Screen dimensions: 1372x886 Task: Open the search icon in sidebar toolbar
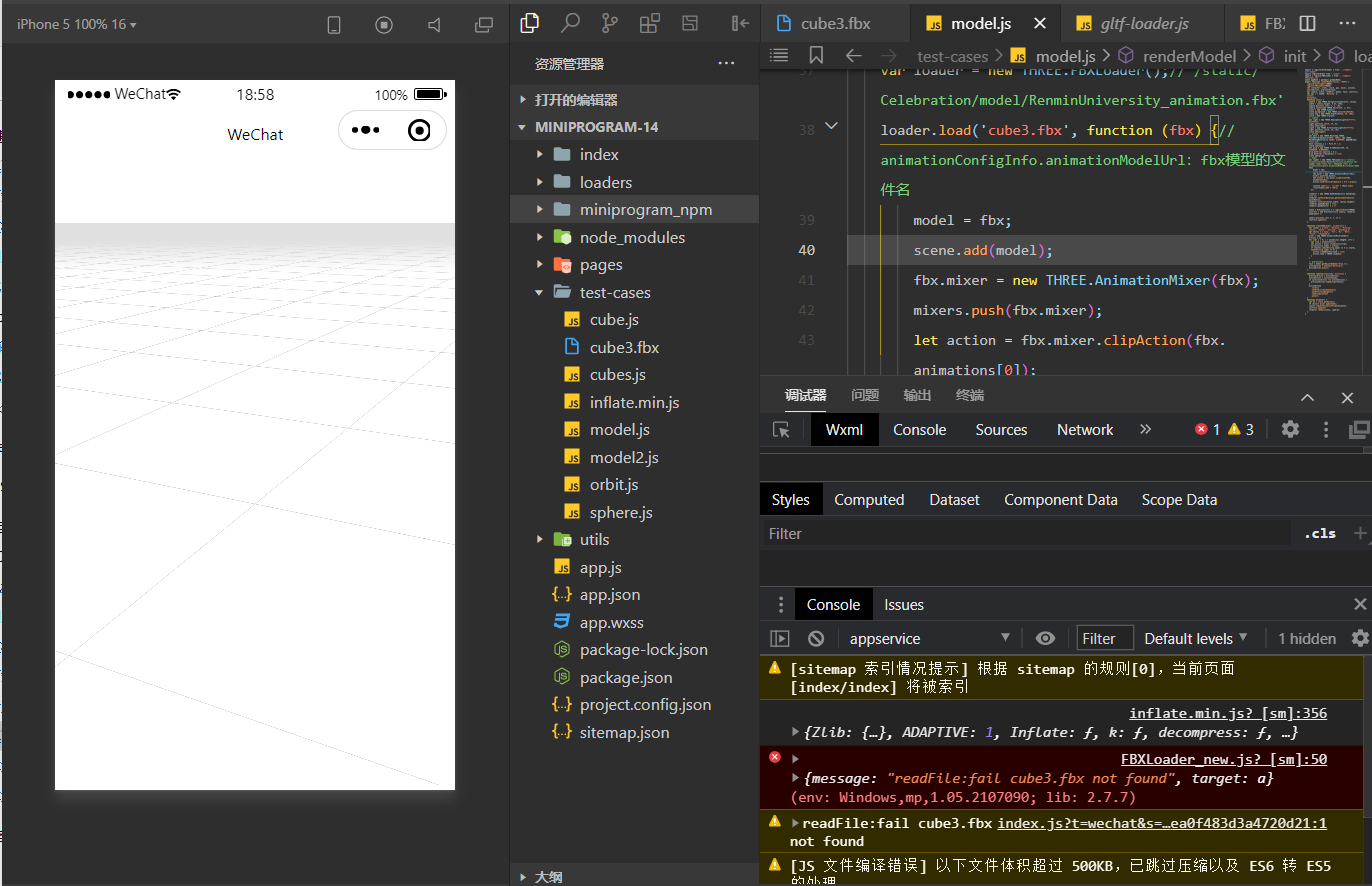pyautogui.click(x=570, y=23)
